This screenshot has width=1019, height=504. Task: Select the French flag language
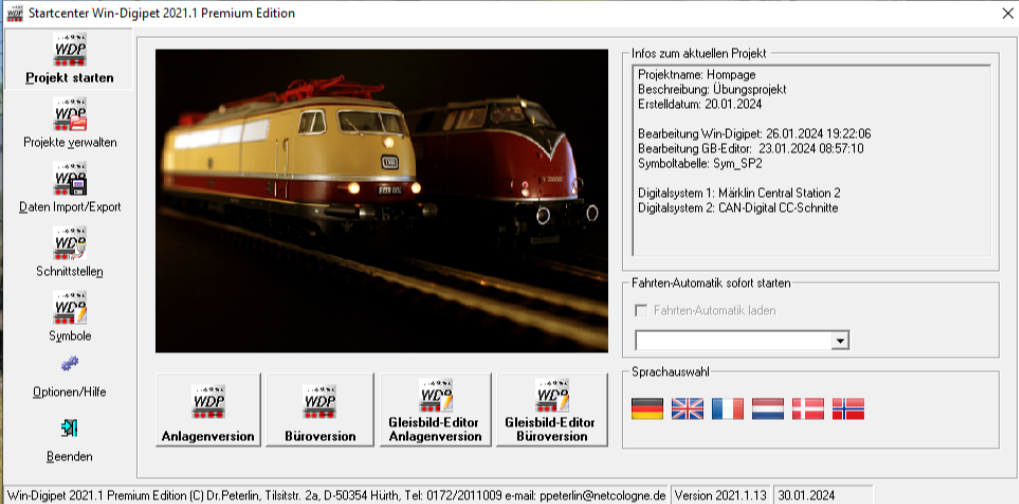[728, 408]
